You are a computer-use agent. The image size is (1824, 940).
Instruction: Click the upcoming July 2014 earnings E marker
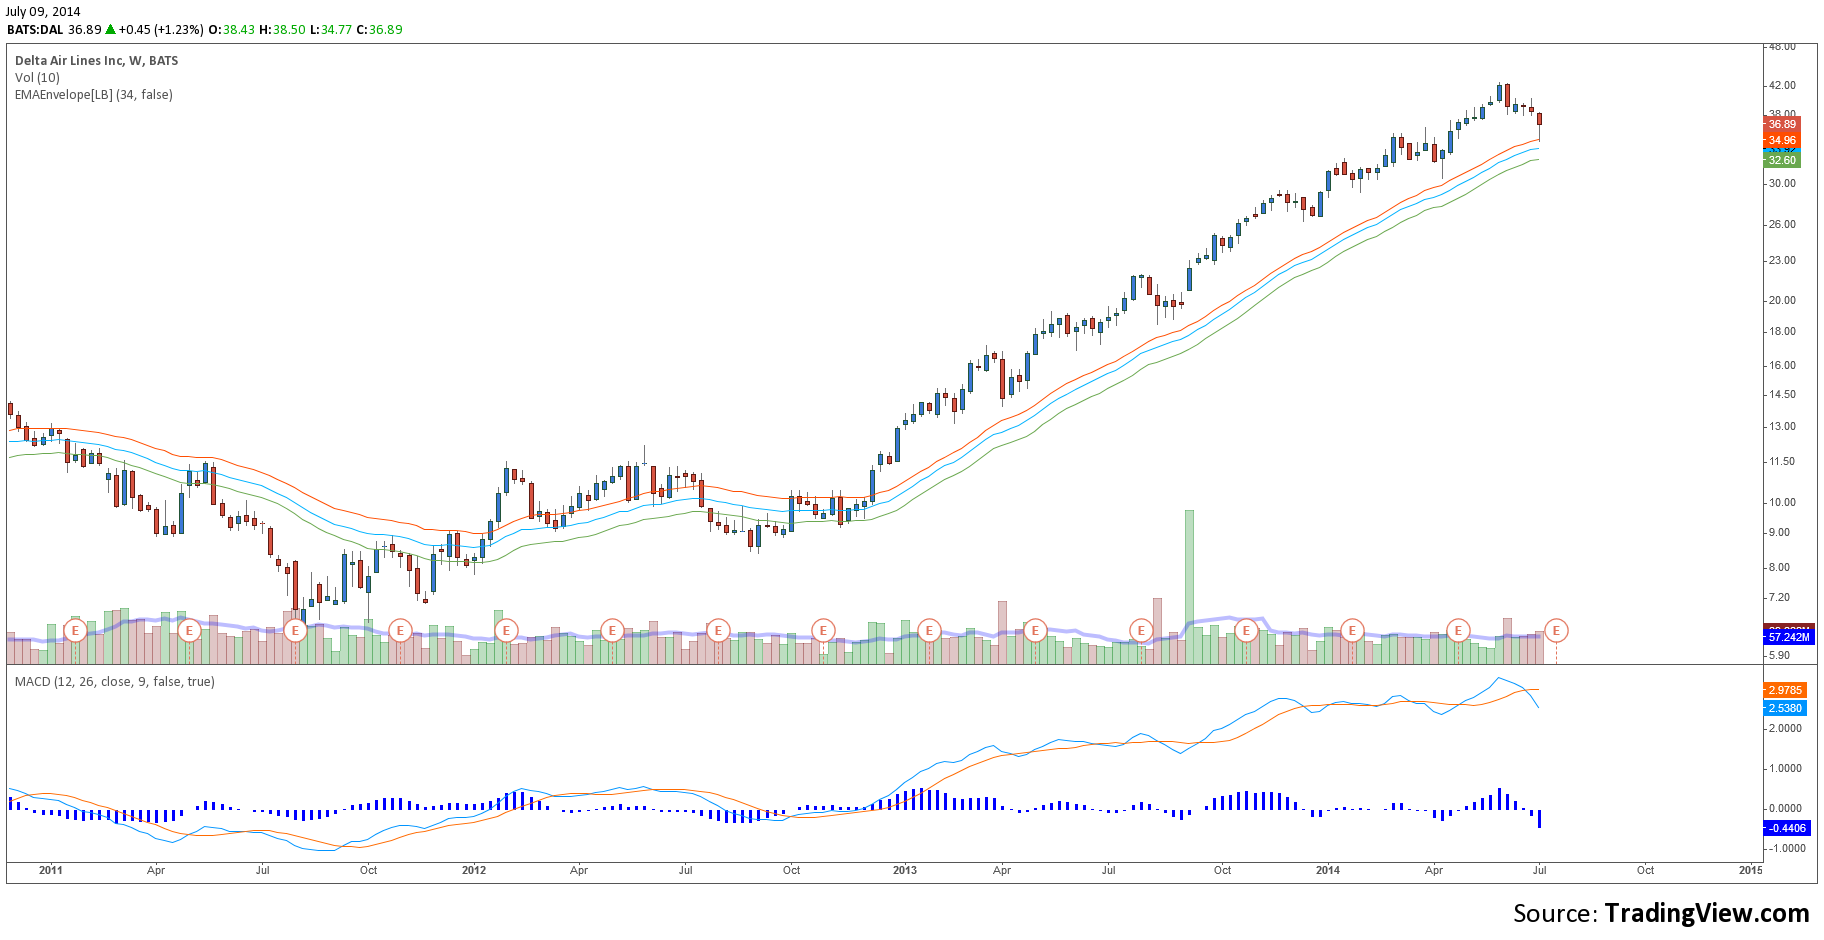coord(1556,631)
